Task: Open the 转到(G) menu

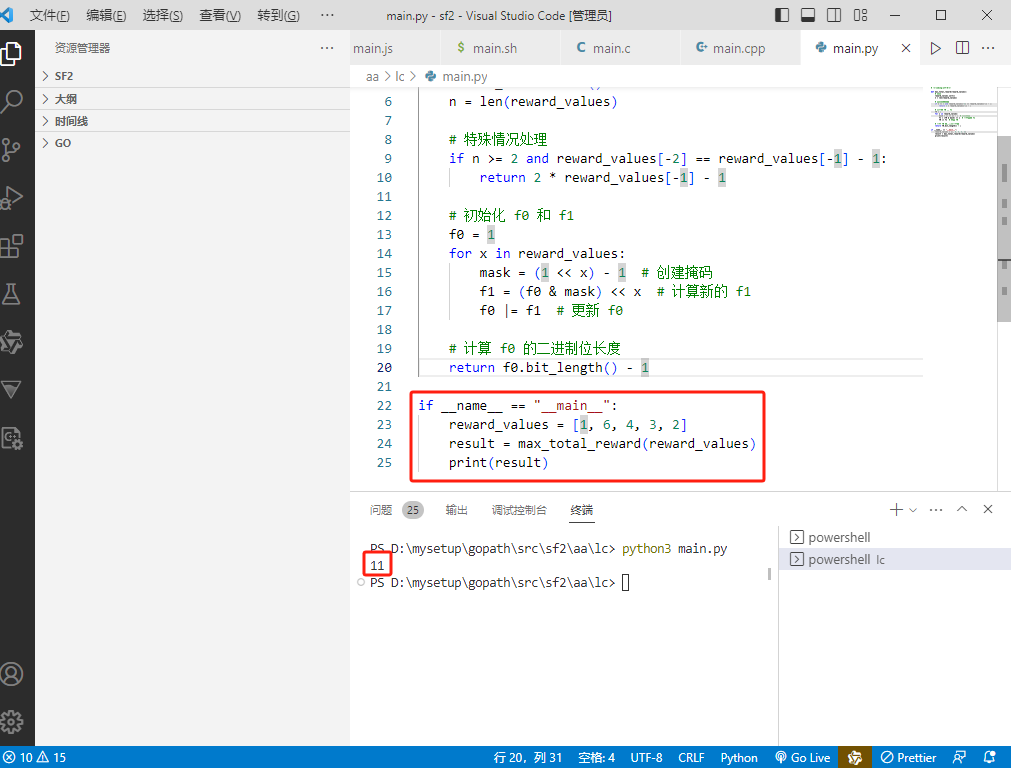Action: coord(279,15)
